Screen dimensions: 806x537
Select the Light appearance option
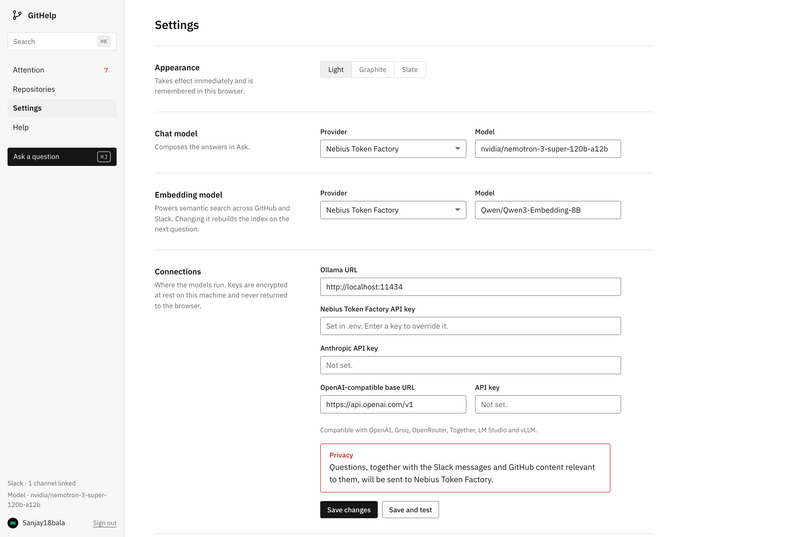click(336, 69)
